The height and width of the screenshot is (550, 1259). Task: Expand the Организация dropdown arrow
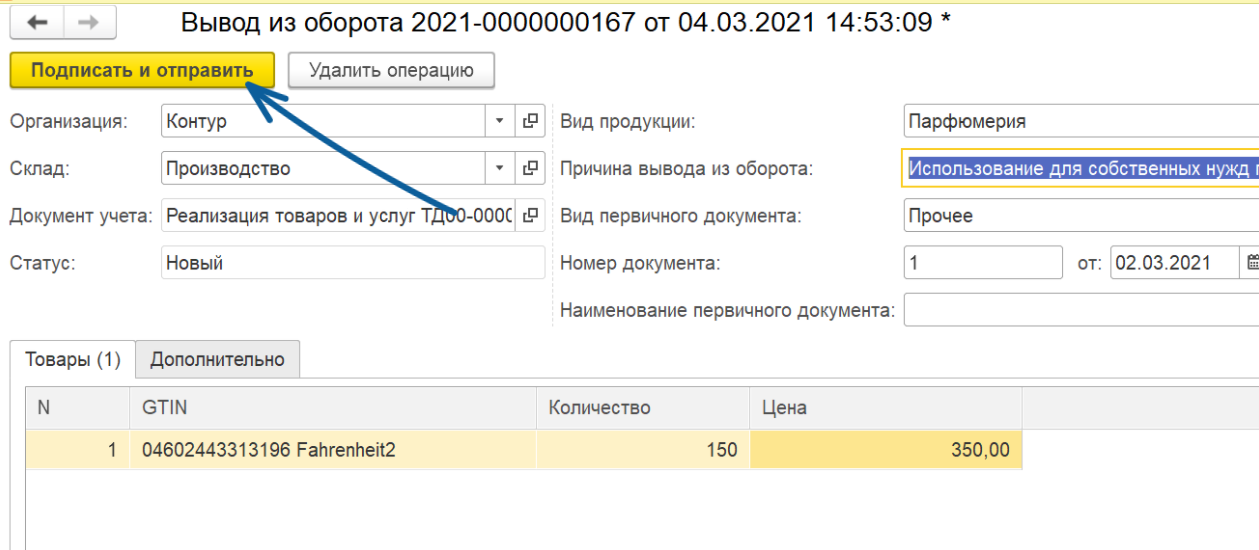[500, 122]
